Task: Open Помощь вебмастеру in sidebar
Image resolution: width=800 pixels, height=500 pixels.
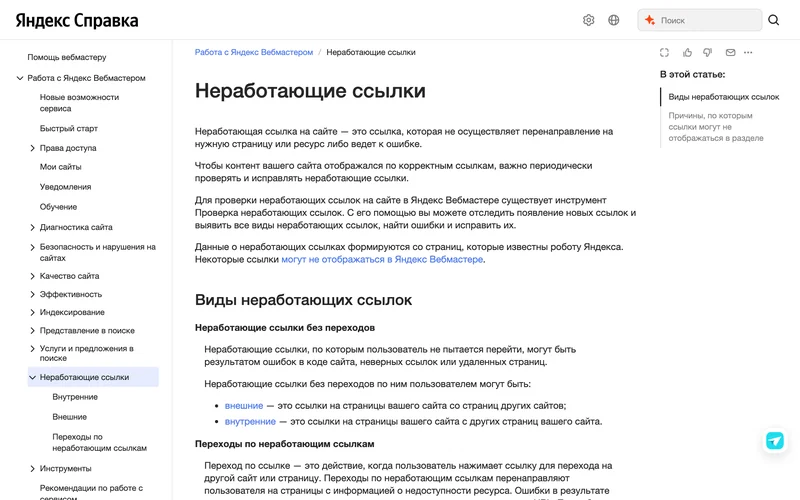Action: tap(67, 57)
